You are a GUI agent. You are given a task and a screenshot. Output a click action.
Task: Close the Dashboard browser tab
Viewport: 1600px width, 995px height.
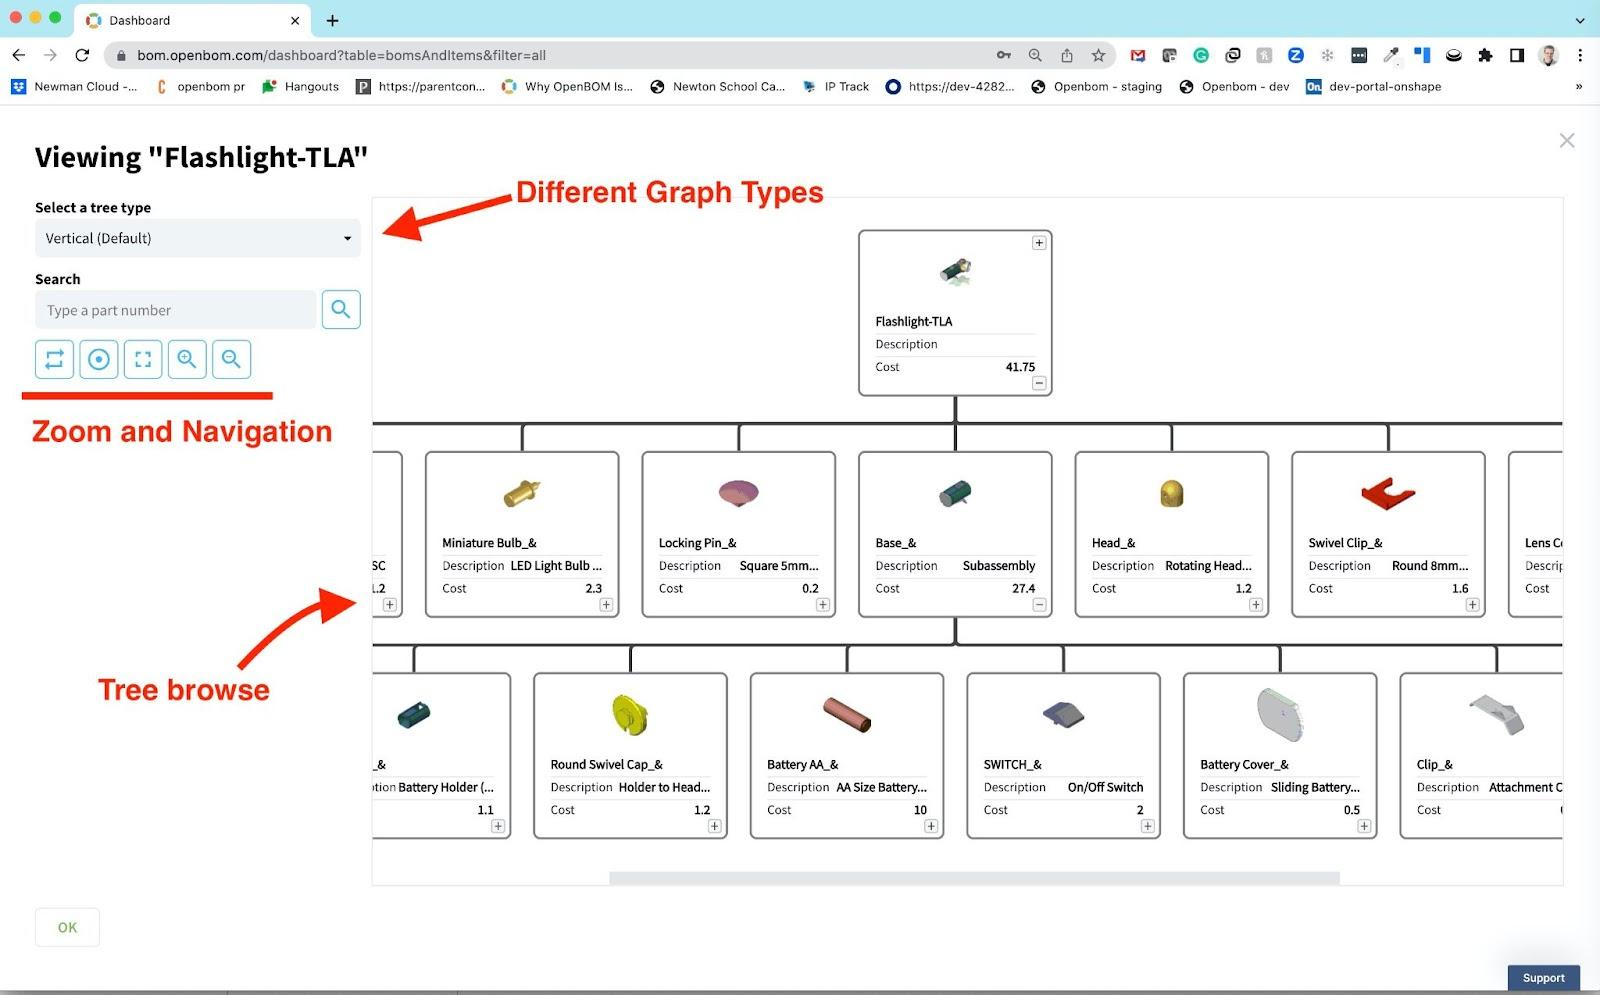pos(295,20)
